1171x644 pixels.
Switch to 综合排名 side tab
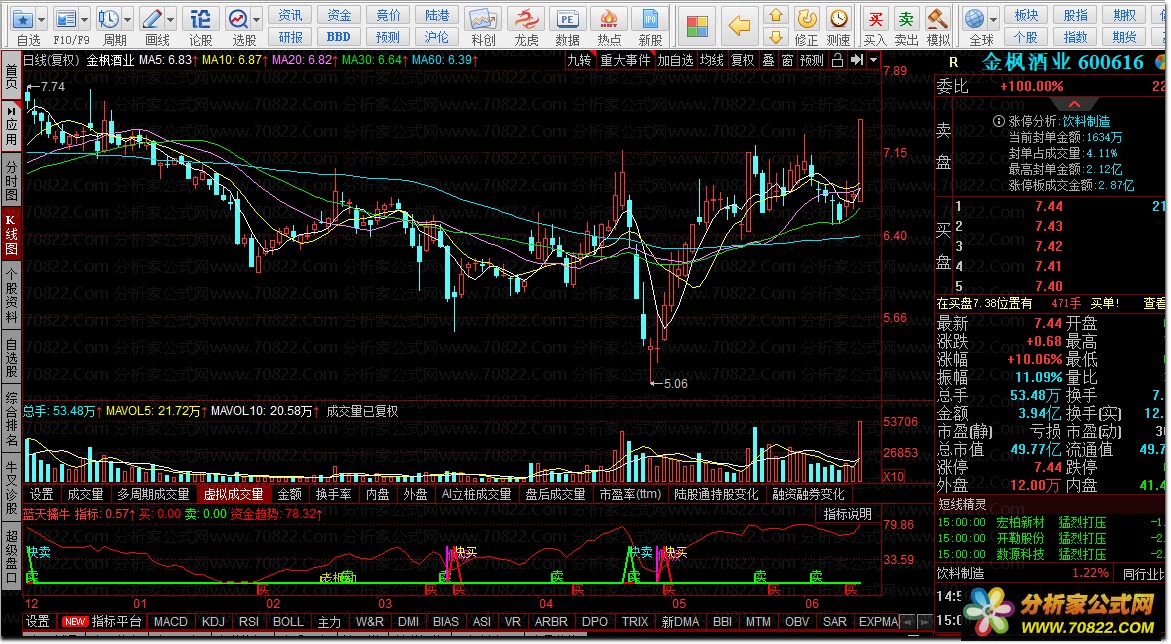[x=11, y=418]
